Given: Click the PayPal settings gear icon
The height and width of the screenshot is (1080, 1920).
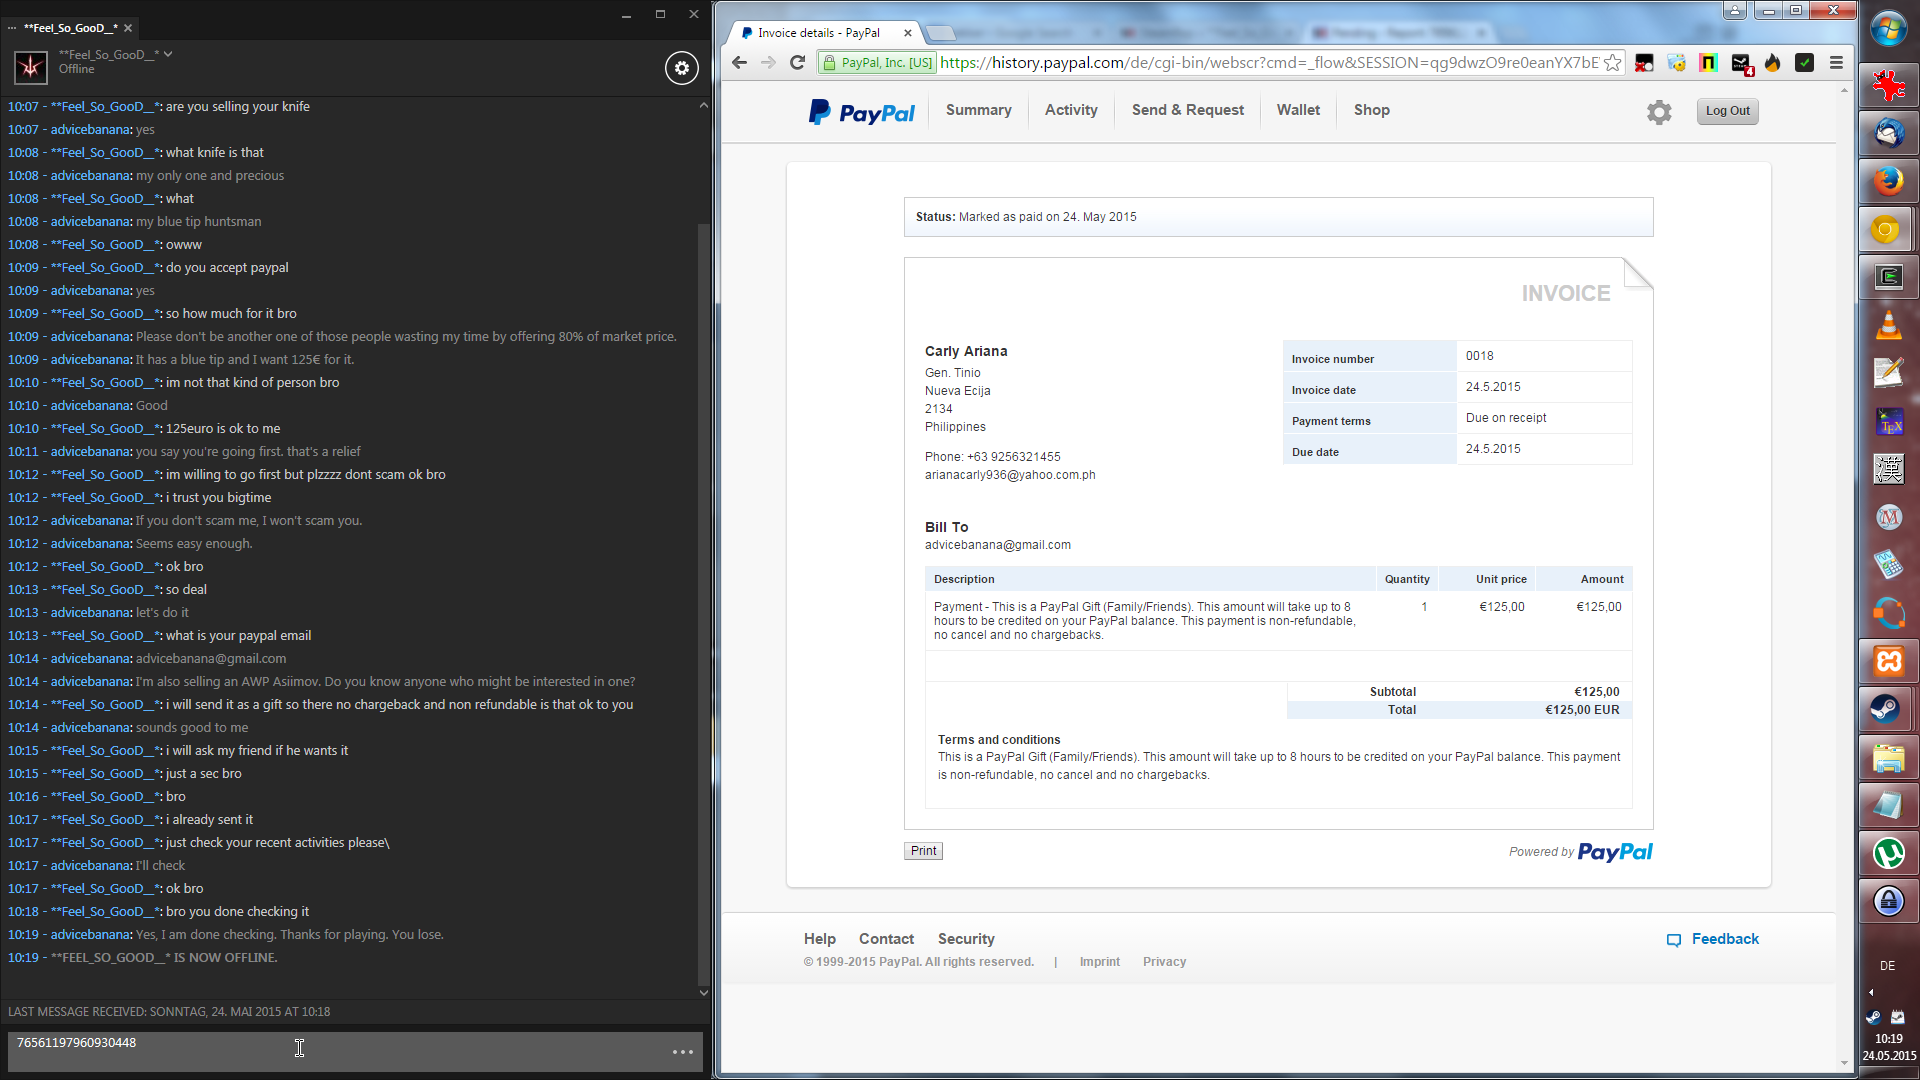Looking at the screenshot, I should point(1658,112).
